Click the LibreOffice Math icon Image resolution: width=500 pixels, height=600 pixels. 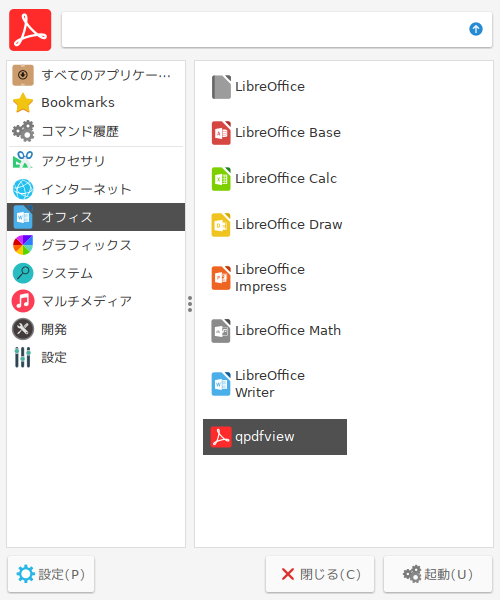pos(221,331)
